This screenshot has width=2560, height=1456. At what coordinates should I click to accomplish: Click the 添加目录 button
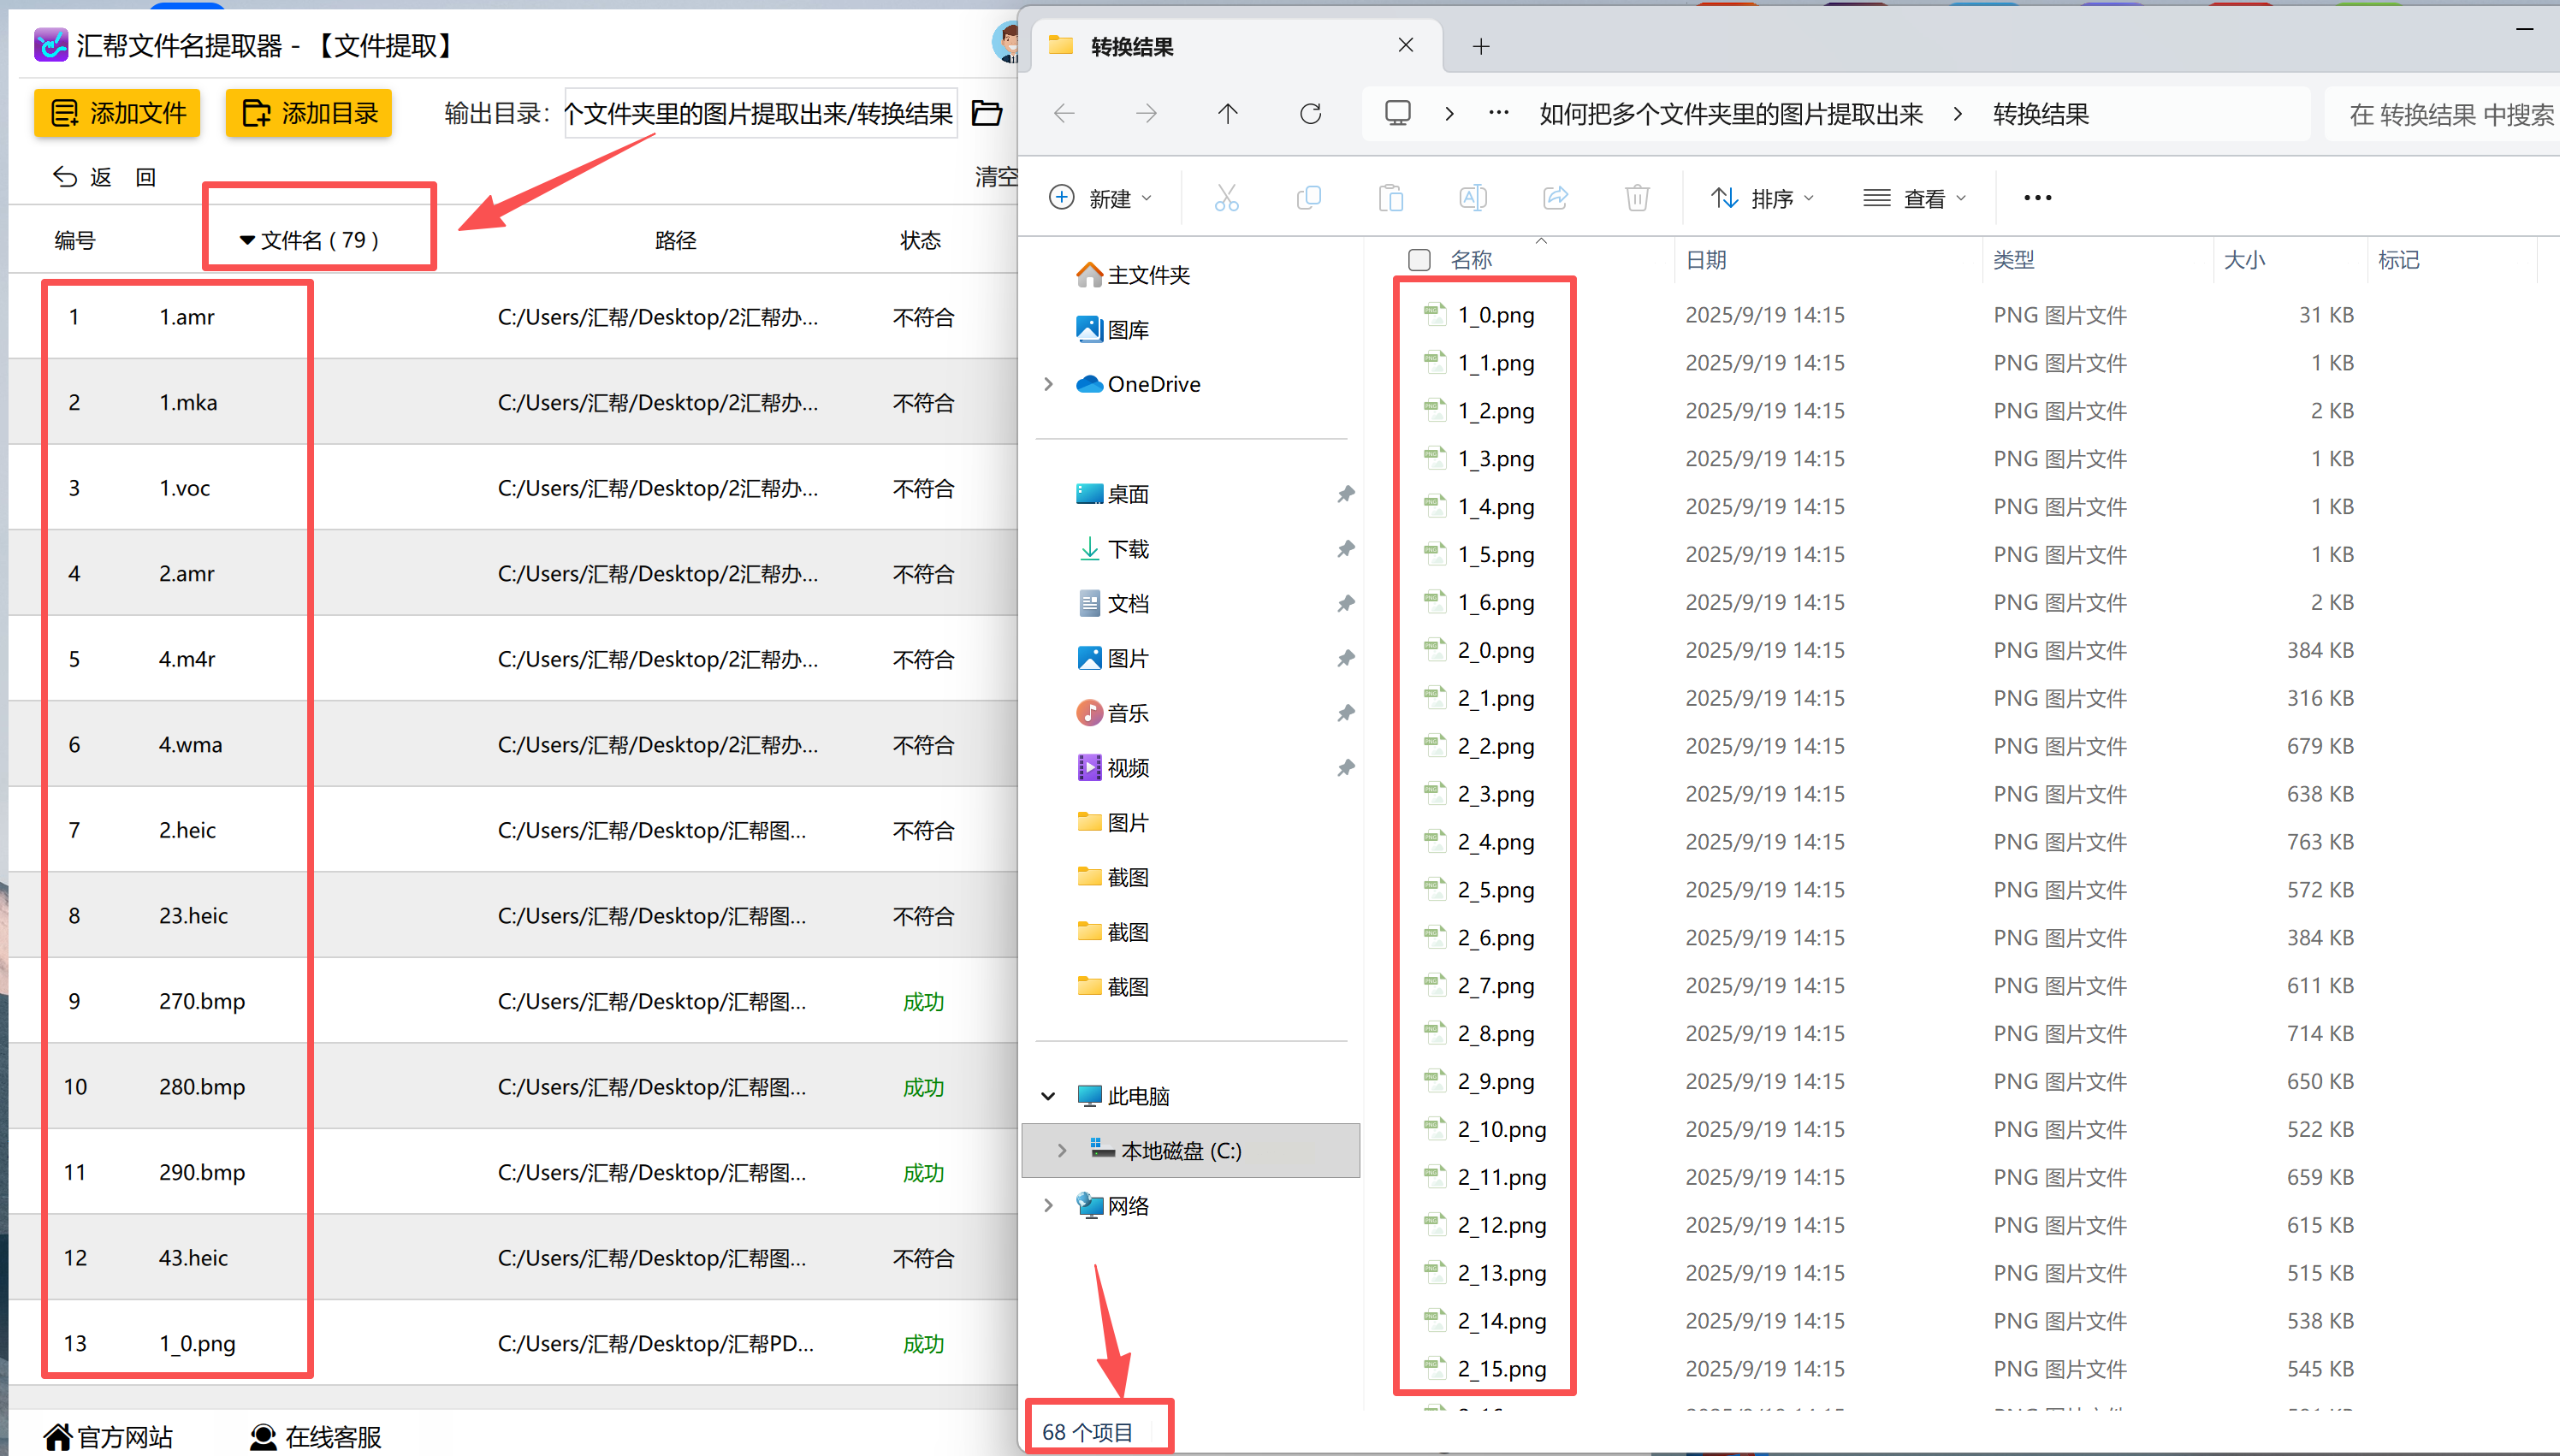[309, 113]
